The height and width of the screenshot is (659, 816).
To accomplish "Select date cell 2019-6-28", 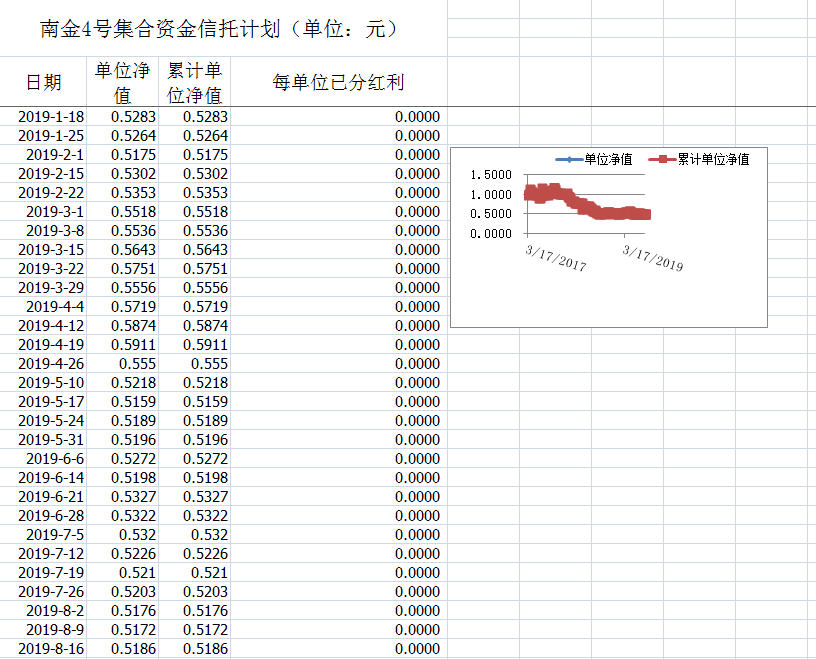I will (x=43, y=515).
